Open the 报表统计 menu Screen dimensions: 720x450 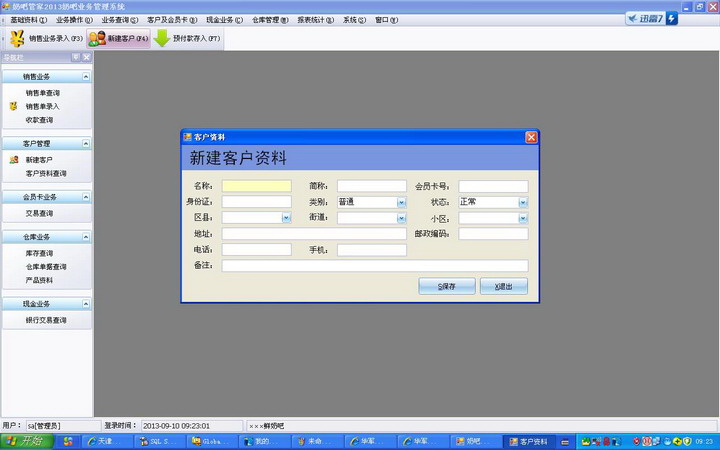[315, 20]
